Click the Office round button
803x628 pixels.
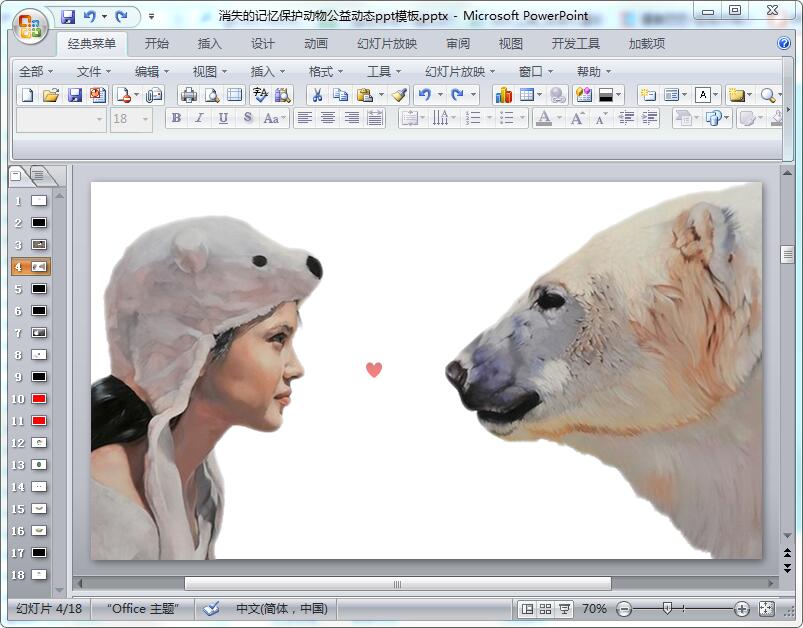tap(30, 25)
